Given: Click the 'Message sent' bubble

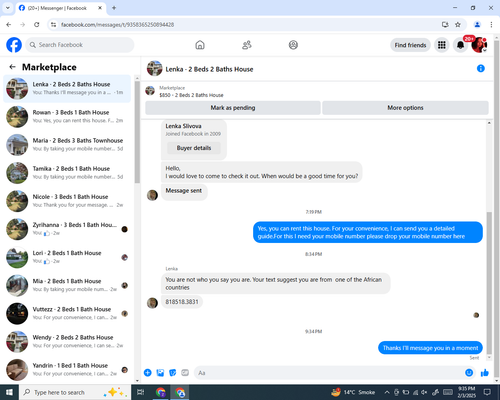Looking at the screenshot, I should (184, 191).
